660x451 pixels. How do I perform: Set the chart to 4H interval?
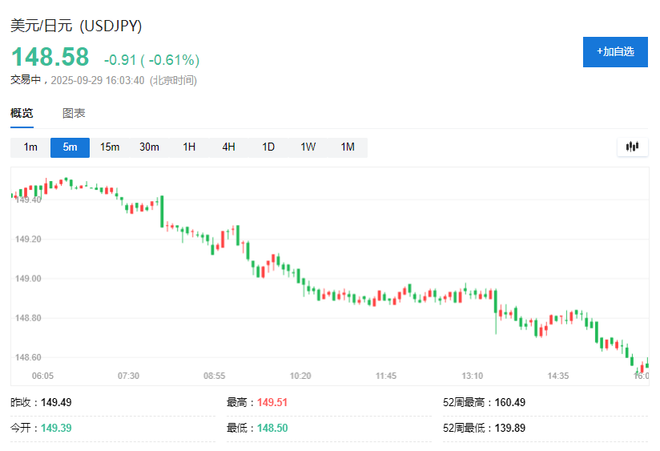pos(228,147)
